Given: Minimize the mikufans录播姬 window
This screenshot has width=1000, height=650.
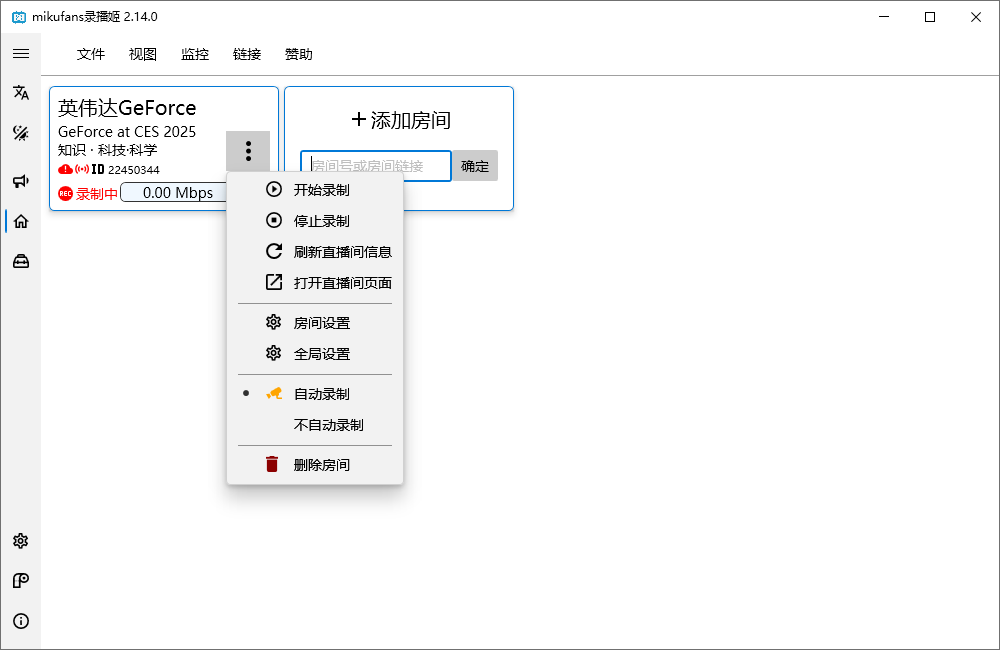Looking at the screenshot, I should [x=884, y=17].
